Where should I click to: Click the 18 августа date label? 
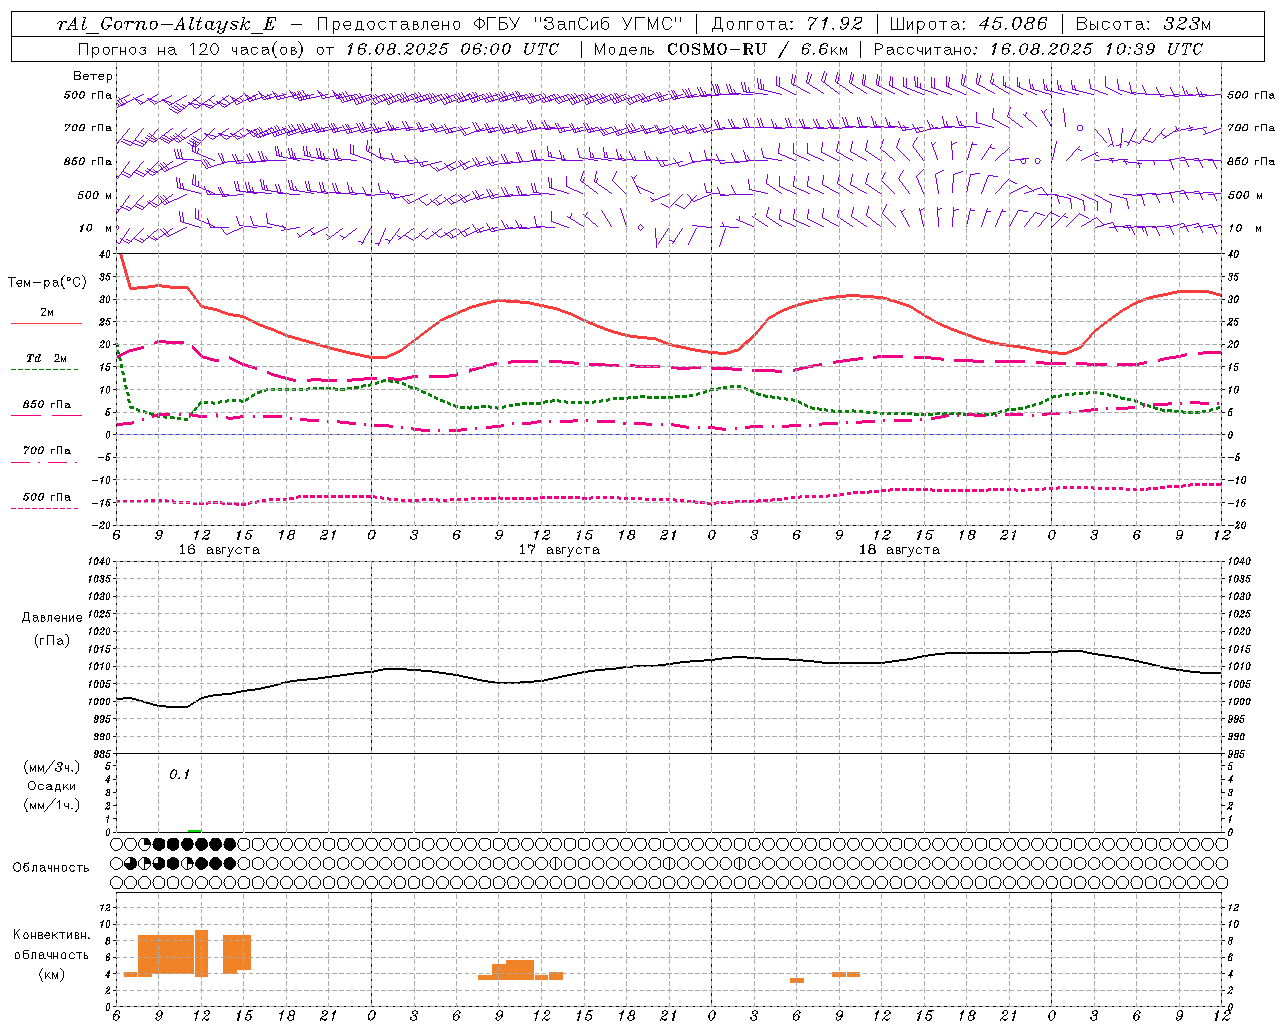tap(899, 550)
